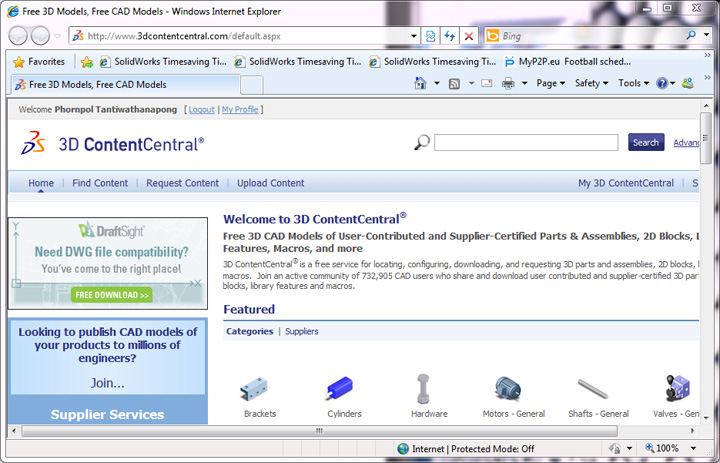The width and height of the screenshot is (720, 463).
Task: Expand the zoom level dropdown arrow
Action: click(x=693, y=448)
